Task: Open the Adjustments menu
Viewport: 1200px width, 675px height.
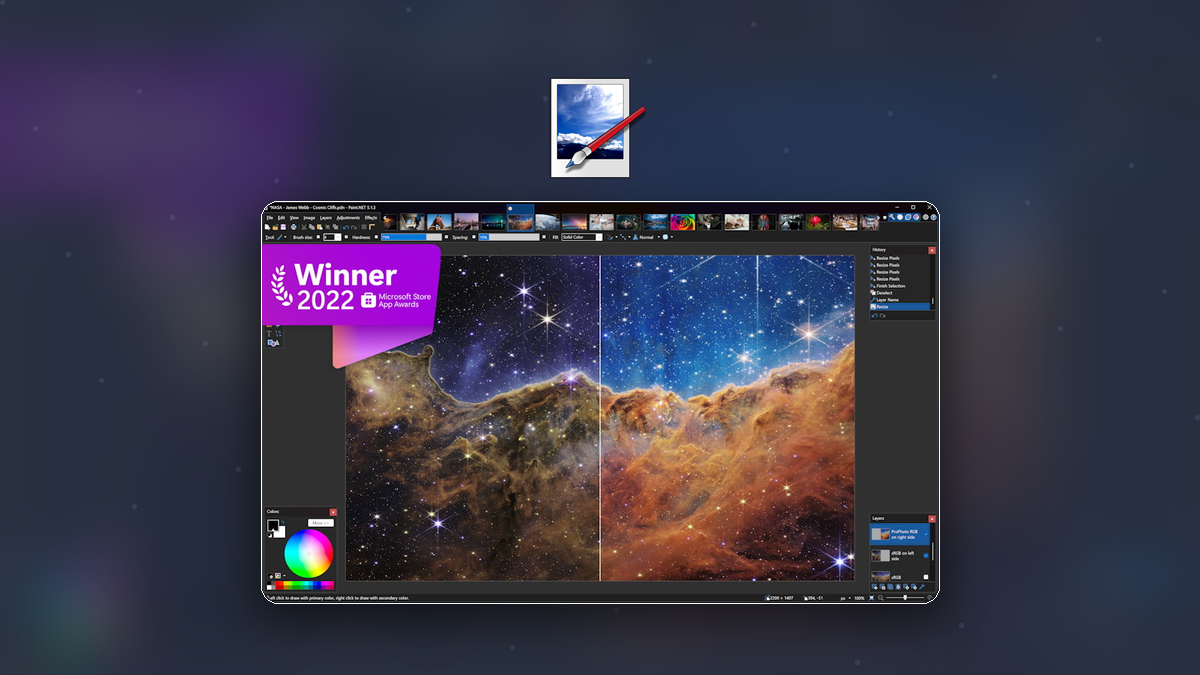Action: tap(348, 218)
